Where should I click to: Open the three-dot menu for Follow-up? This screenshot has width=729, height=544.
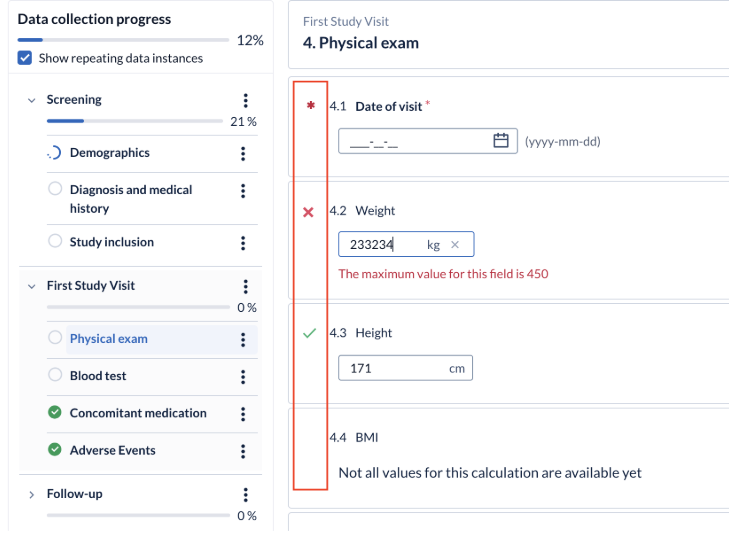245,495
